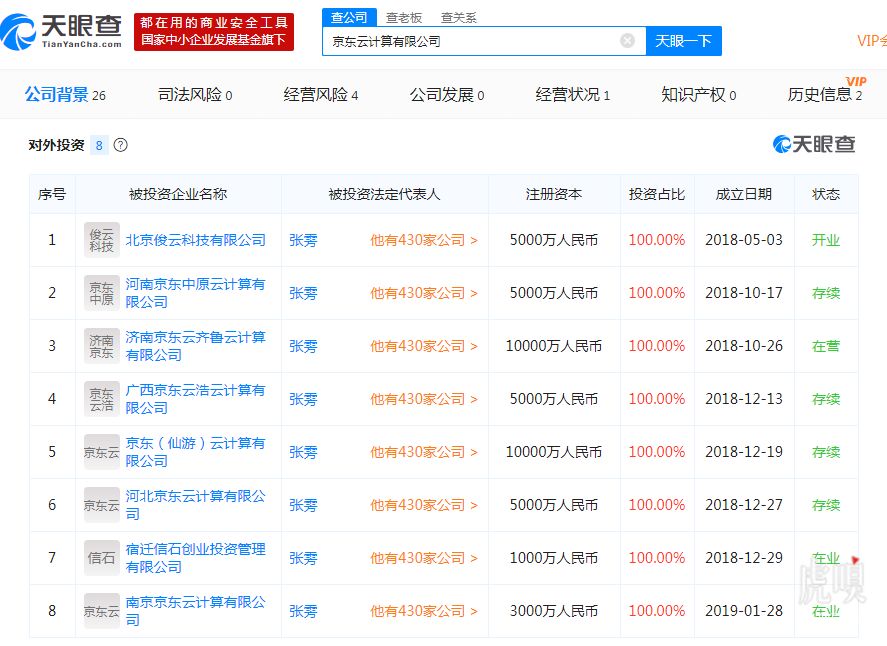The height and width of the screenshot is (646, 887).
Task: Click the 济南京东 company logo thumbnail
Action: (x=102, y=346)
